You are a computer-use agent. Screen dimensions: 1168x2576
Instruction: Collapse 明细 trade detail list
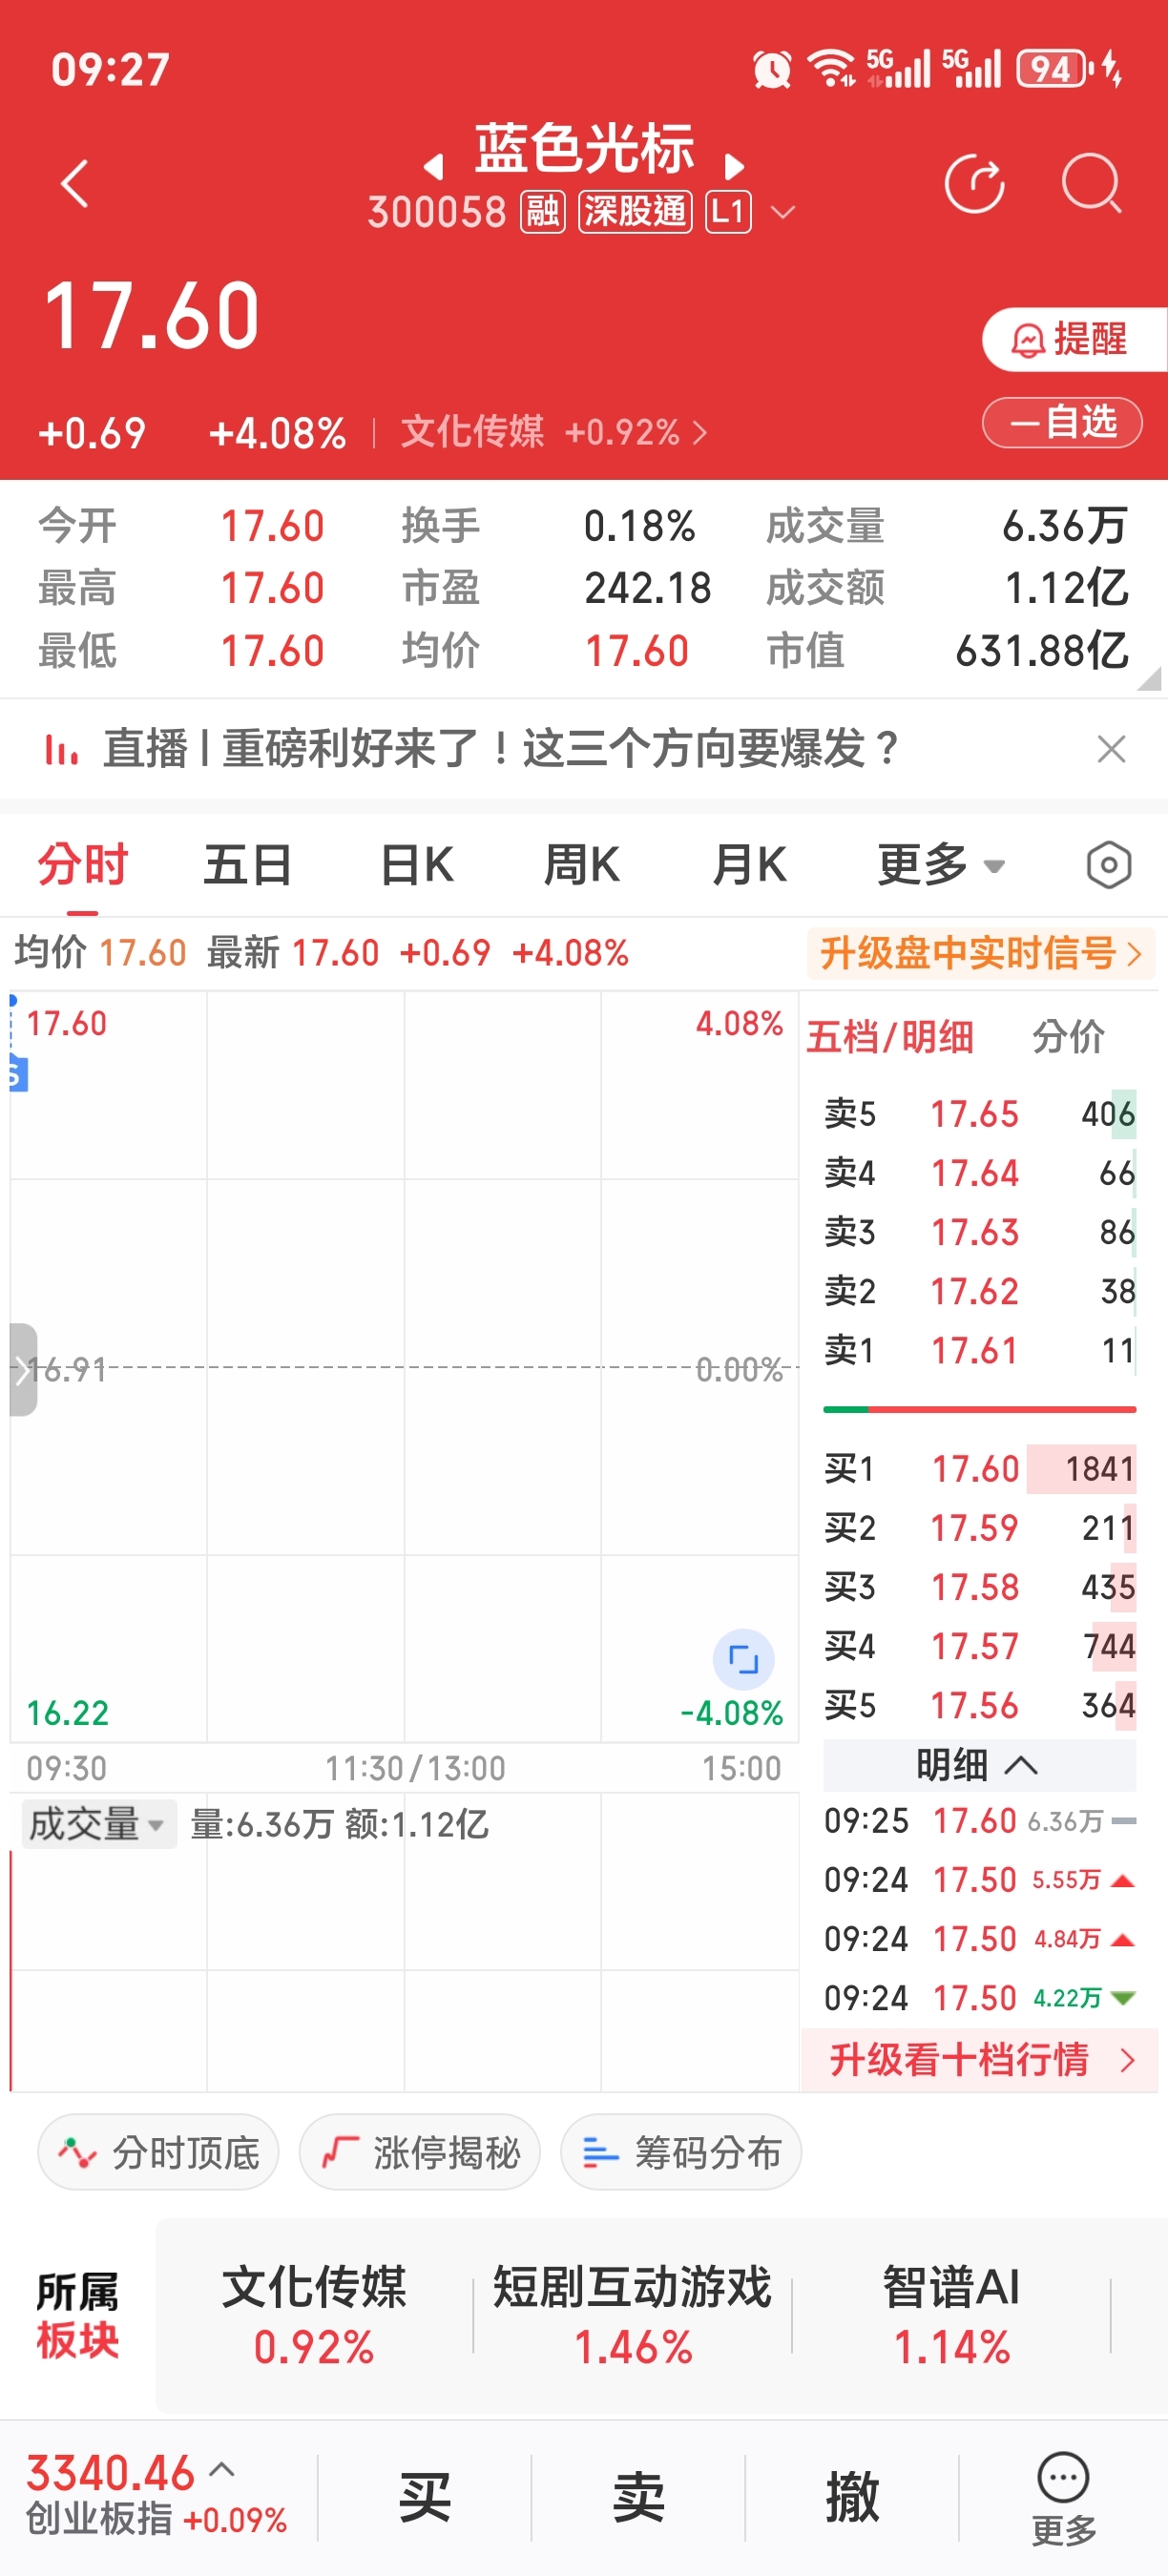[978, 1766]
